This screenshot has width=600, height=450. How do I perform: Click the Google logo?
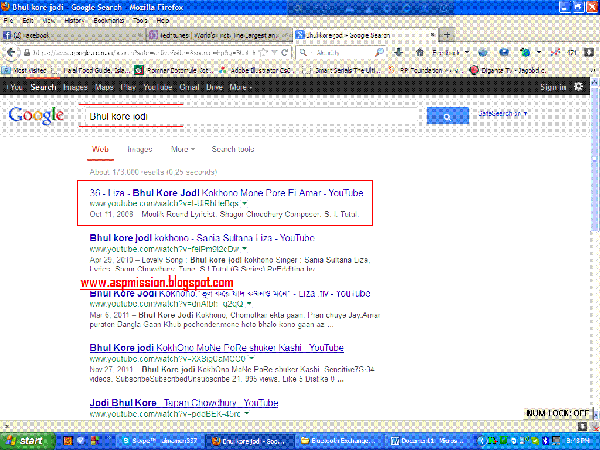point(36,116)
